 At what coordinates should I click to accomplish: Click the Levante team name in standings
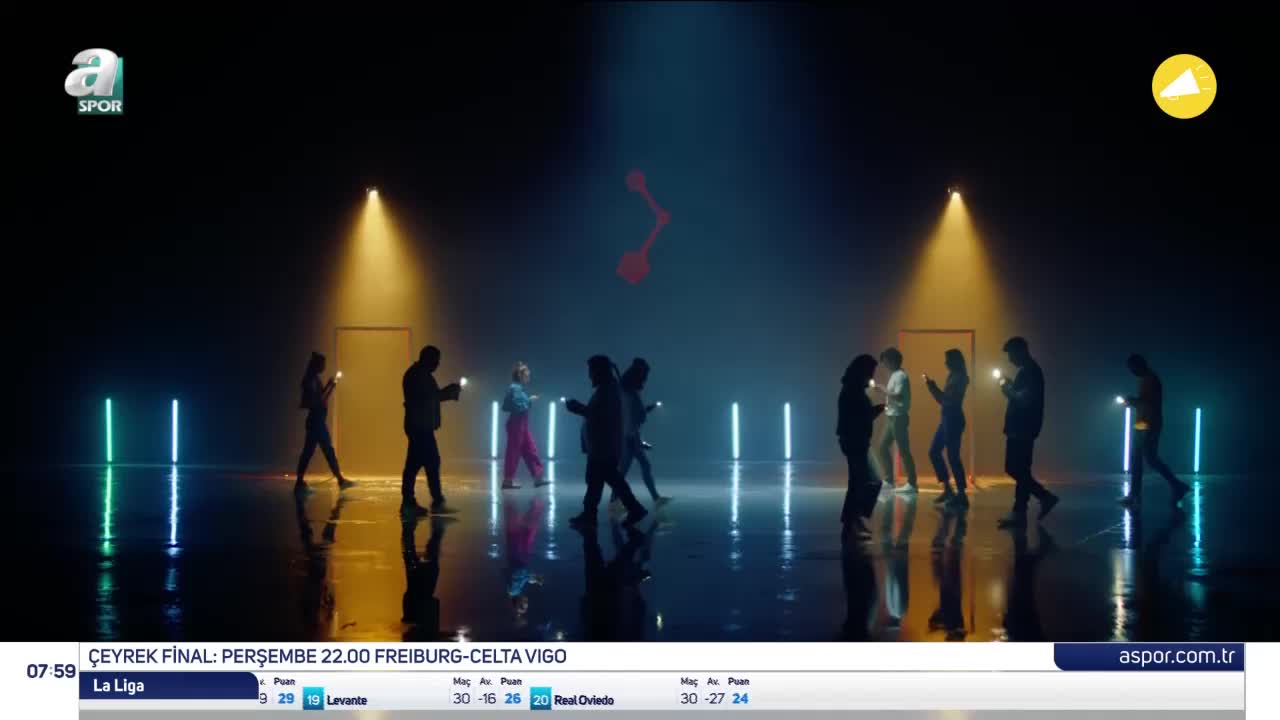click(347, 700)
